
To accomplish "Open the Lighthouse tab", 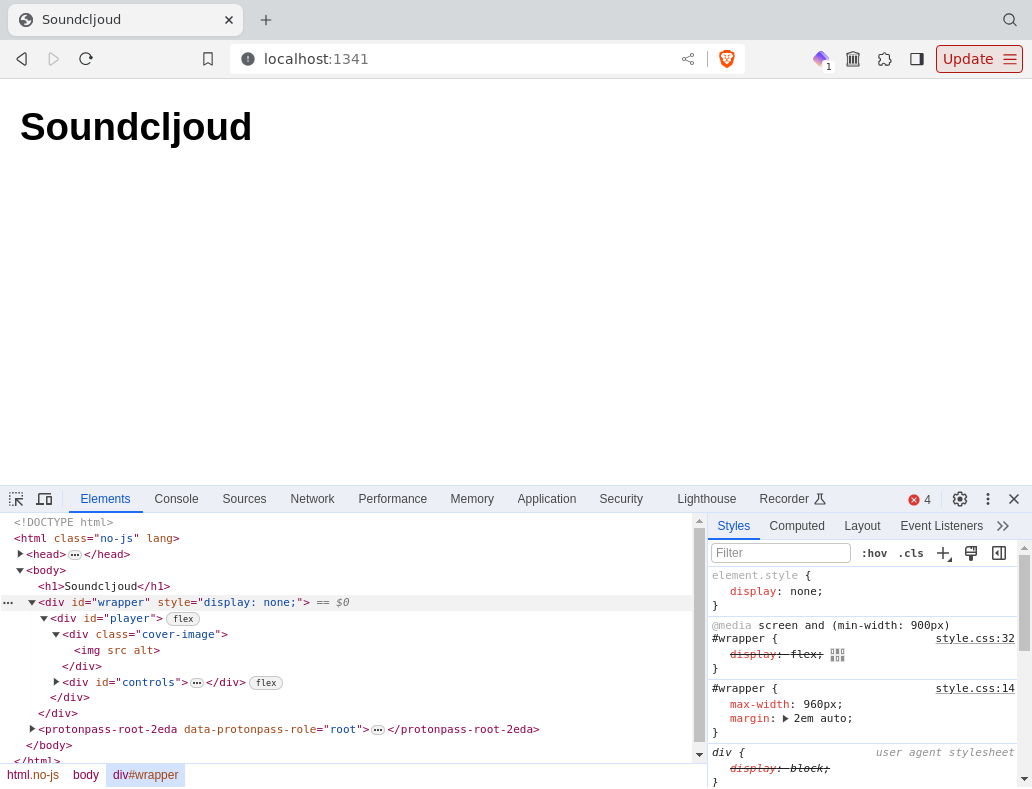I will (x=706, y=499).
